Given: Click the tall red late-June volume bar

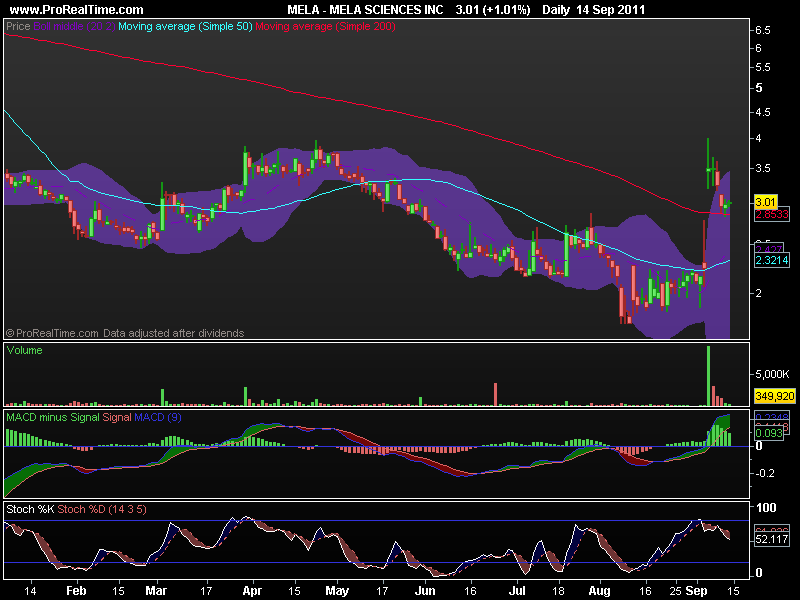Looking at the screenshot, I should tap(495, 394).
